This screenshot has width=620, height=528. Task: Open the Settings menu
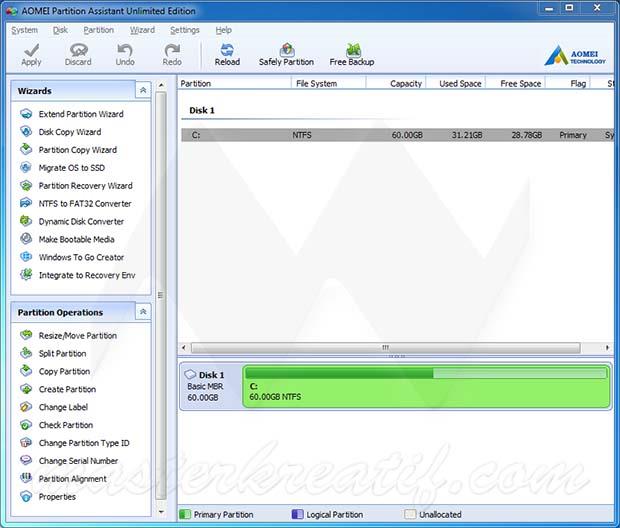click(x=185, y=30)
